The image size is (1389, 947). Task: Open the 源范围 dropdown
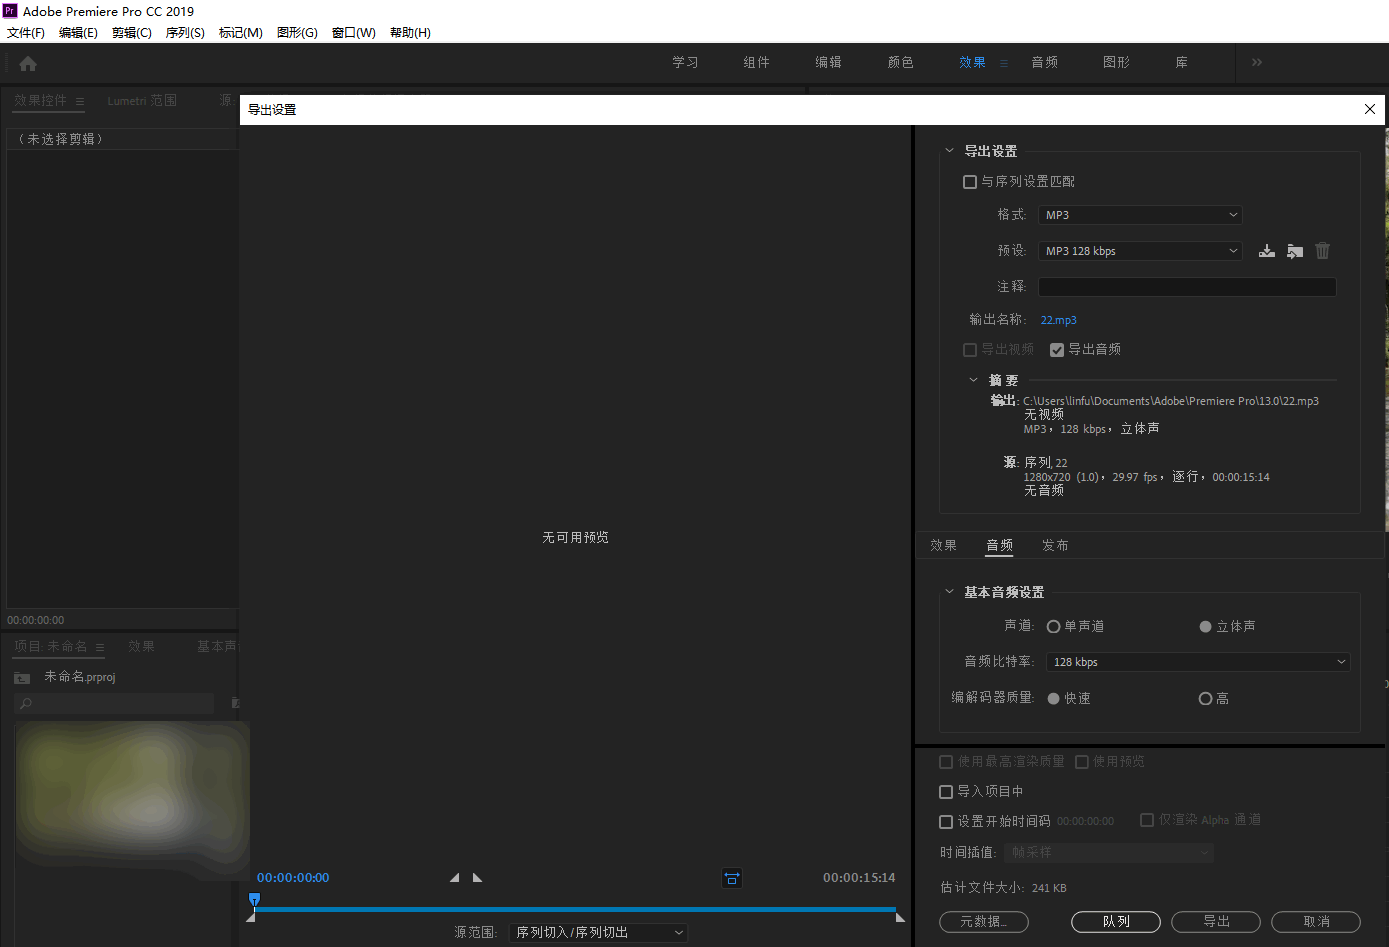pyautogui.click(x=598, y=933)
